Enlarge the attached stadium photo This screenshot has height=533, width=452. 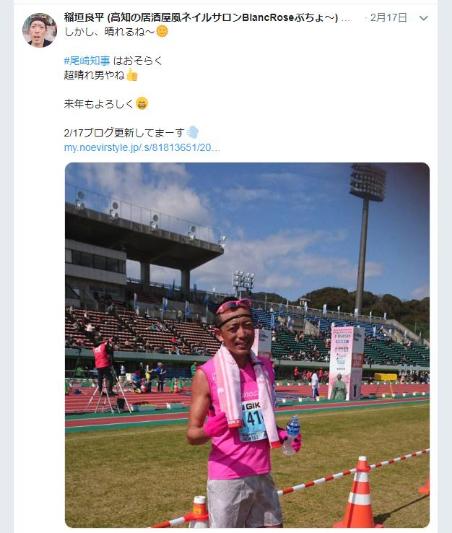coord(247,345)
